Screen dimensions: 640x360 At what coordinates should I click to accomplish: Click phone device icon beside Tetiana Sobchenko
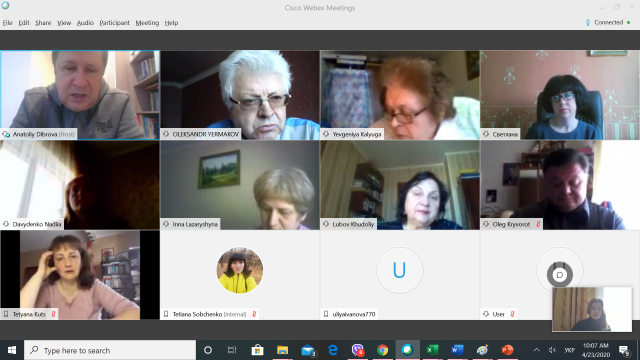[x=166, y=314]
